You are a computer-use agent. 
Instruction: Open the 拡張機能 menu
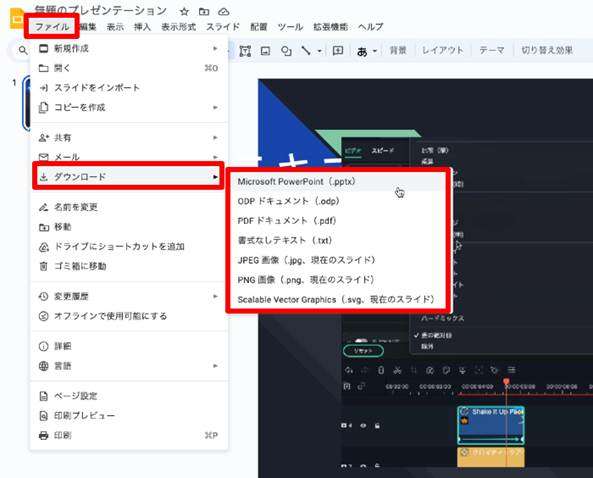click(x=330, y=27)
